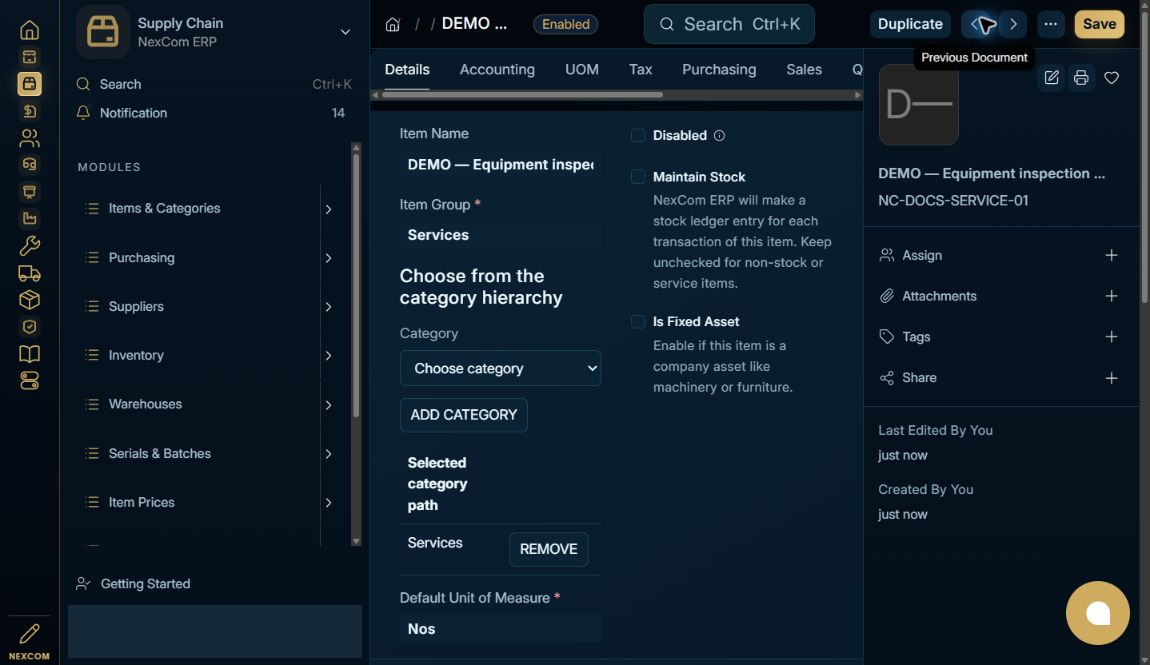Click the Duplicate button
This screenshot has width=1150, height=665.
coord(910,24)
